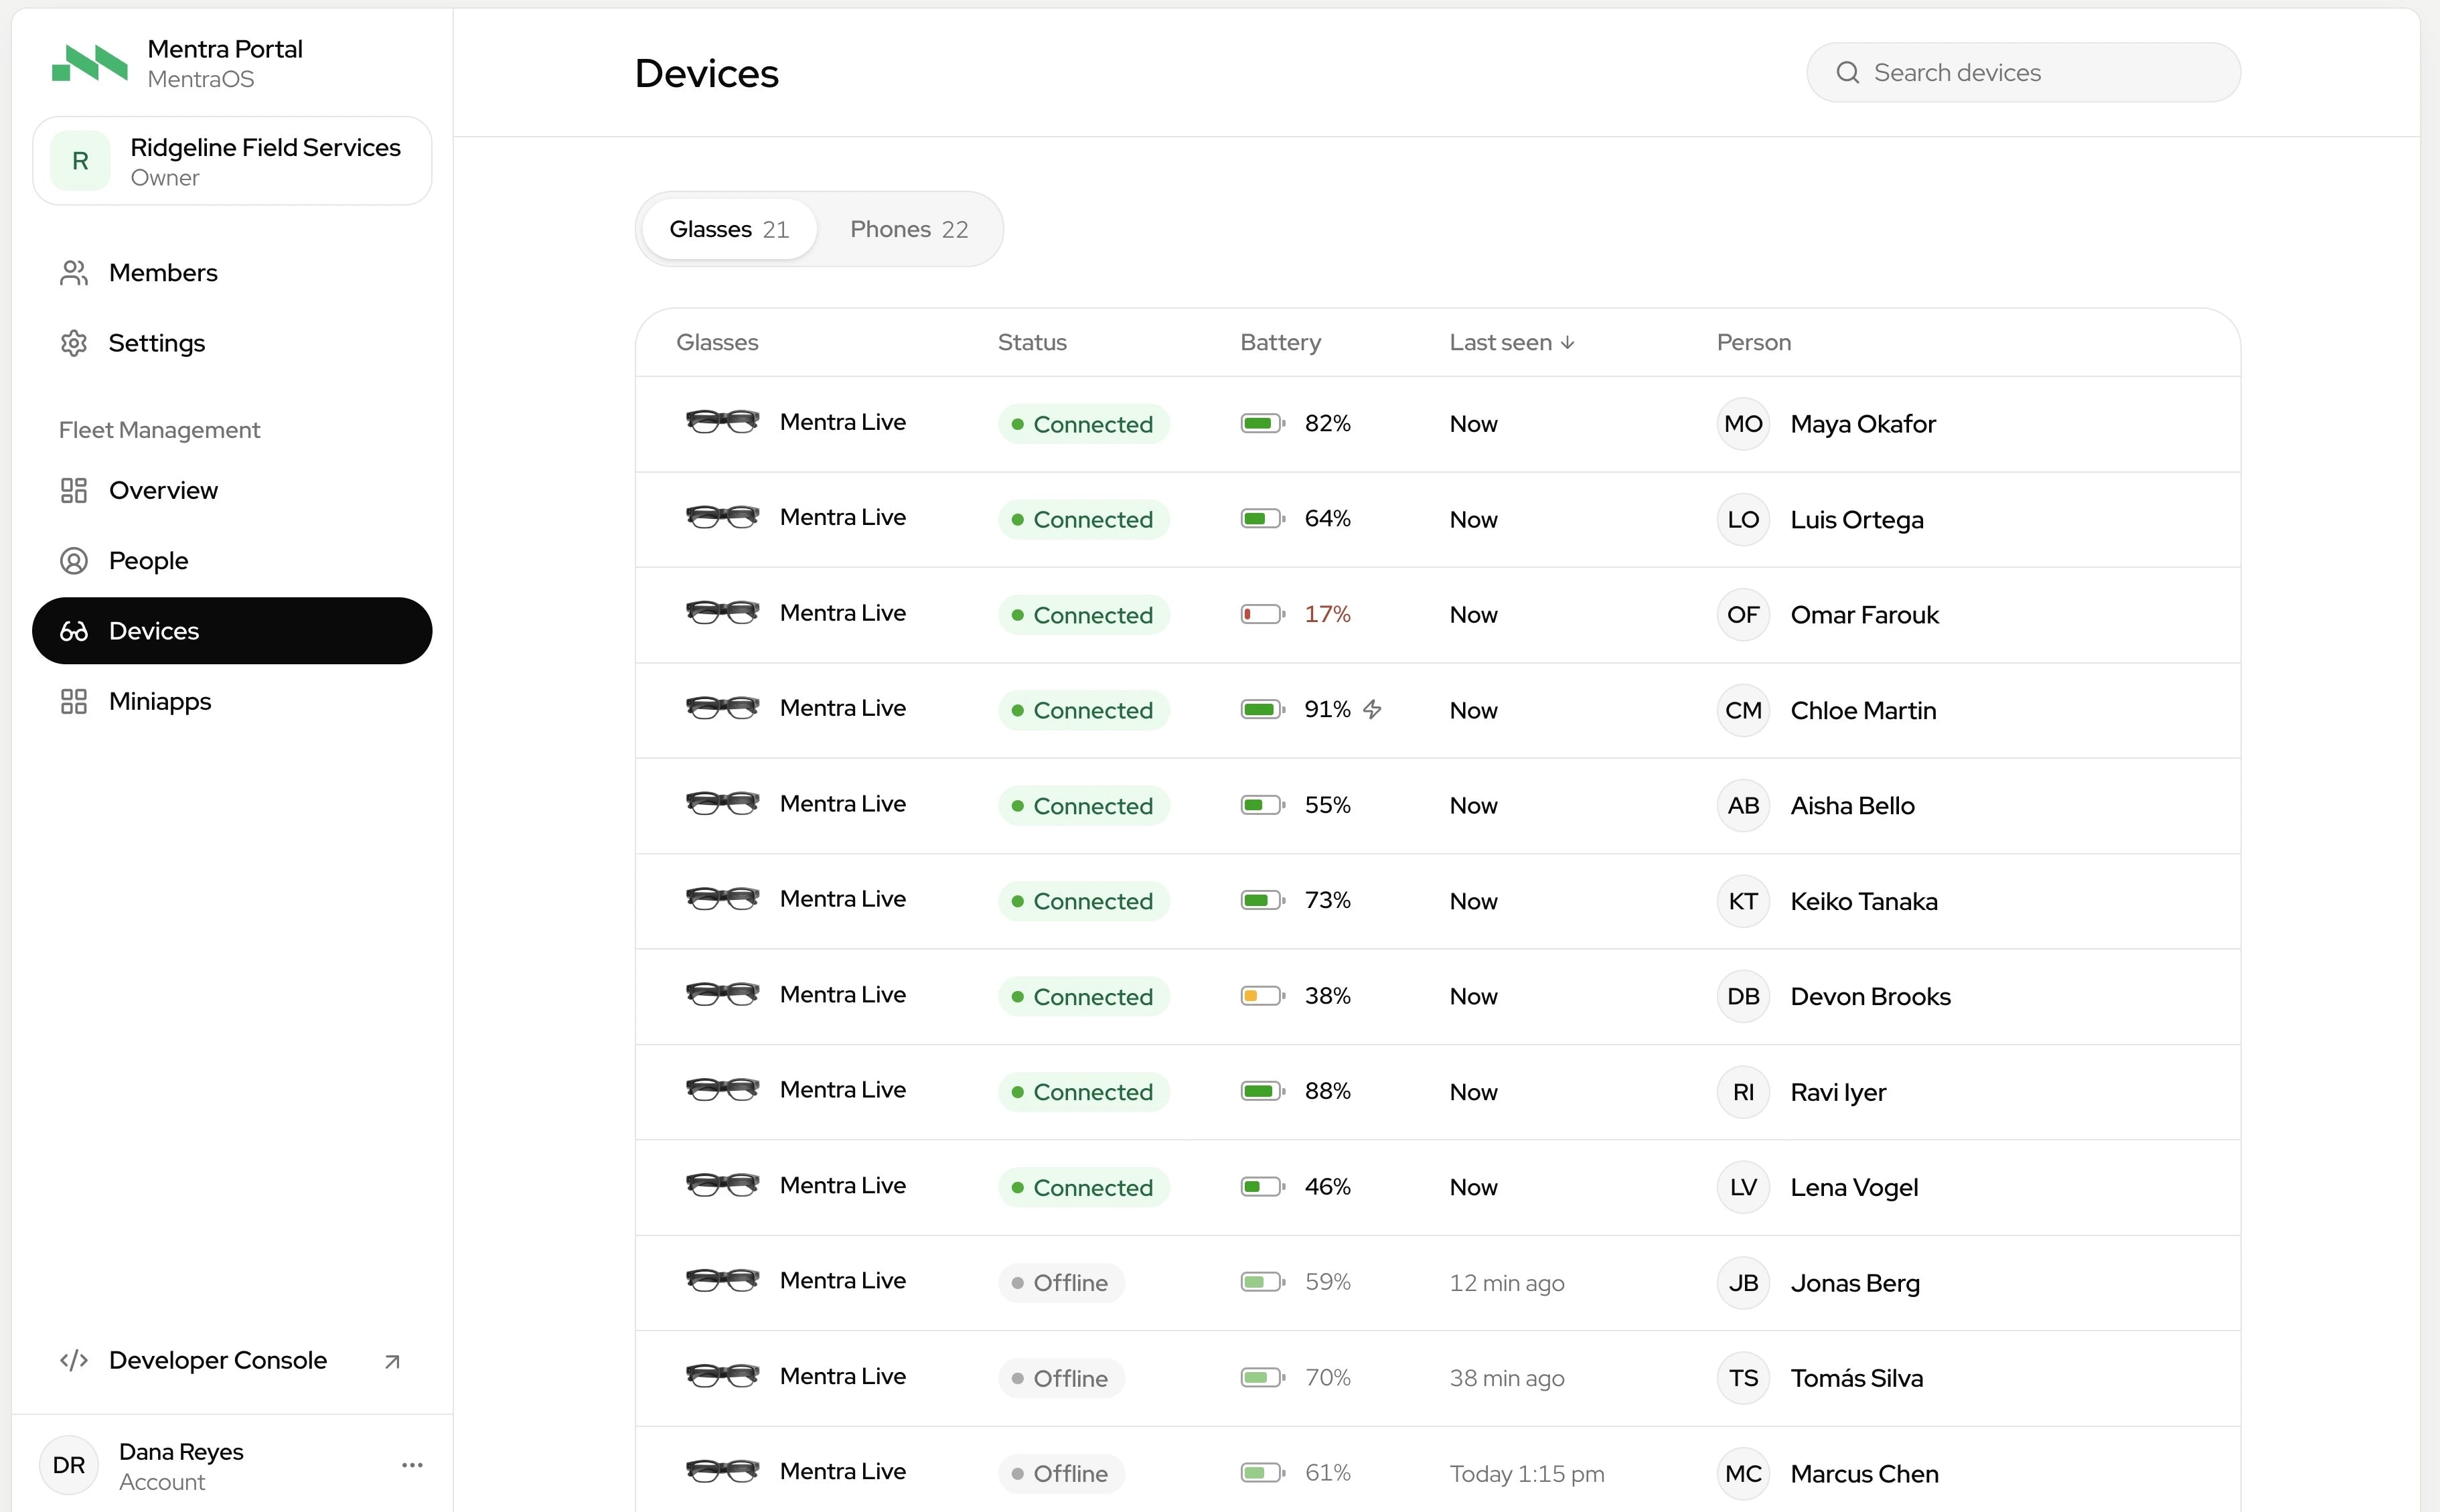Click the 88% battery value

tap(1327, 1091)
